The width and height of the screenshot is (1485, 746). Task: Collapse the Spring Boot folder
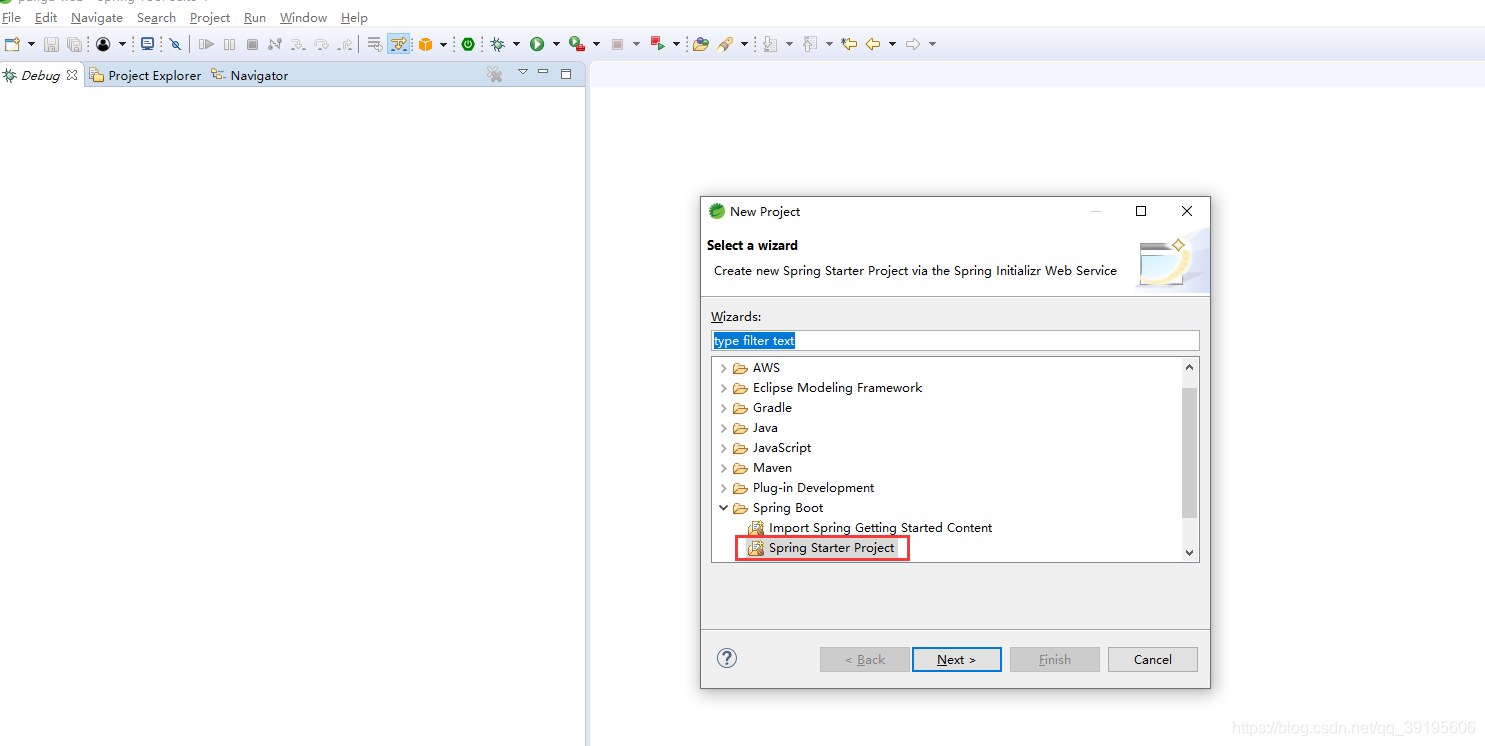[x=724, y=508]
